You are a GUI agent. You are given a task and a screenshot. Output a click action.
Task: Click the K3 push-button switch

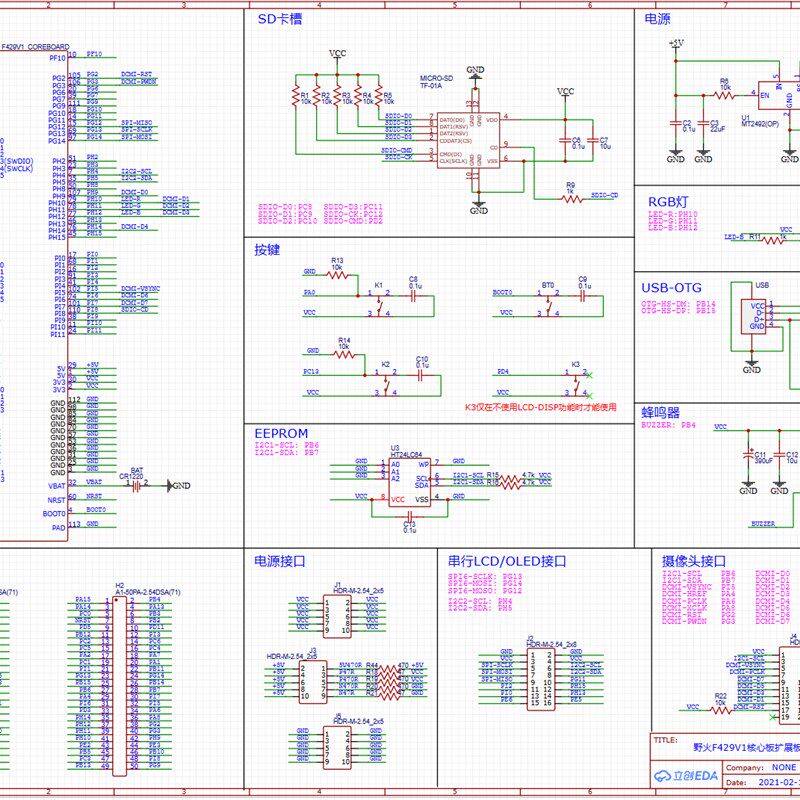(x=577, y=384)
